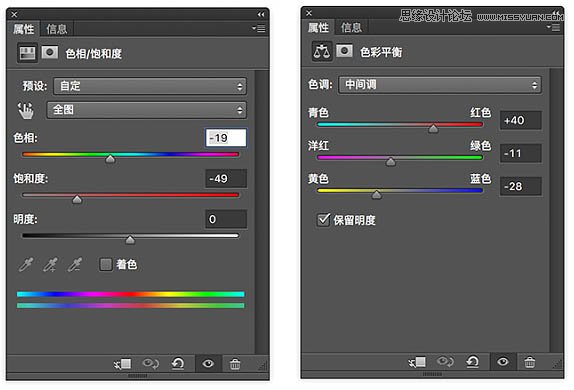Viewport: 574px width, 390px height.
Task: Click the yellow-blue value field showing -28
Action: pyautogui.click(x=521, y=186)
